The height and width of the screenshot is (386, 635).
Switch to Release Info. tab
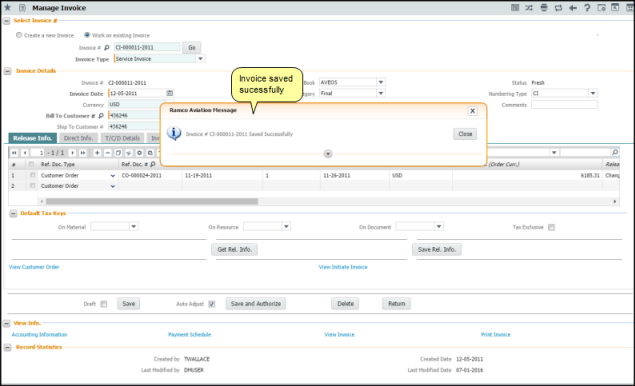coord(32,138)
